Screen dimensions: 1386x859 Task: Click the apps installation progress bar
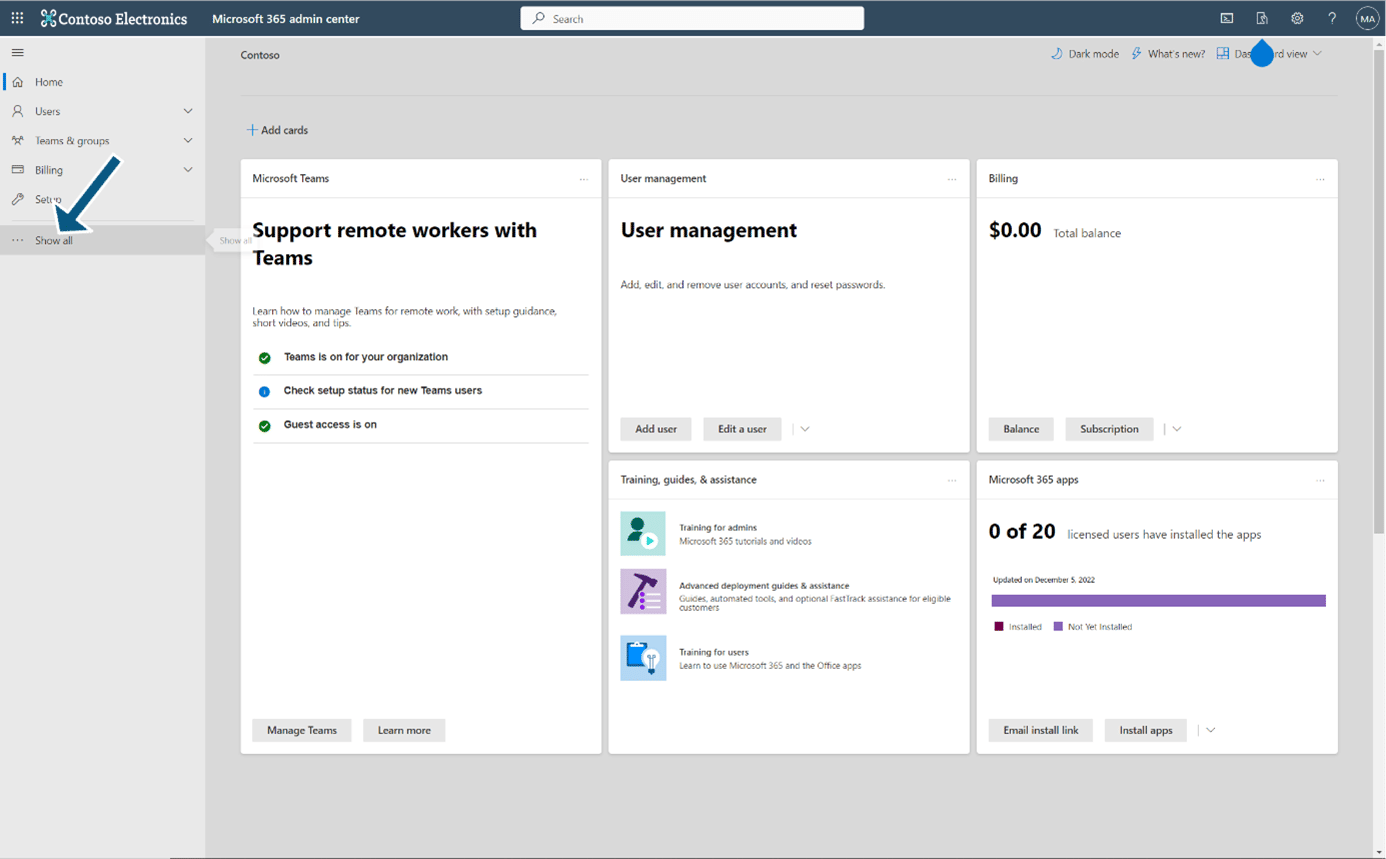1158,600
